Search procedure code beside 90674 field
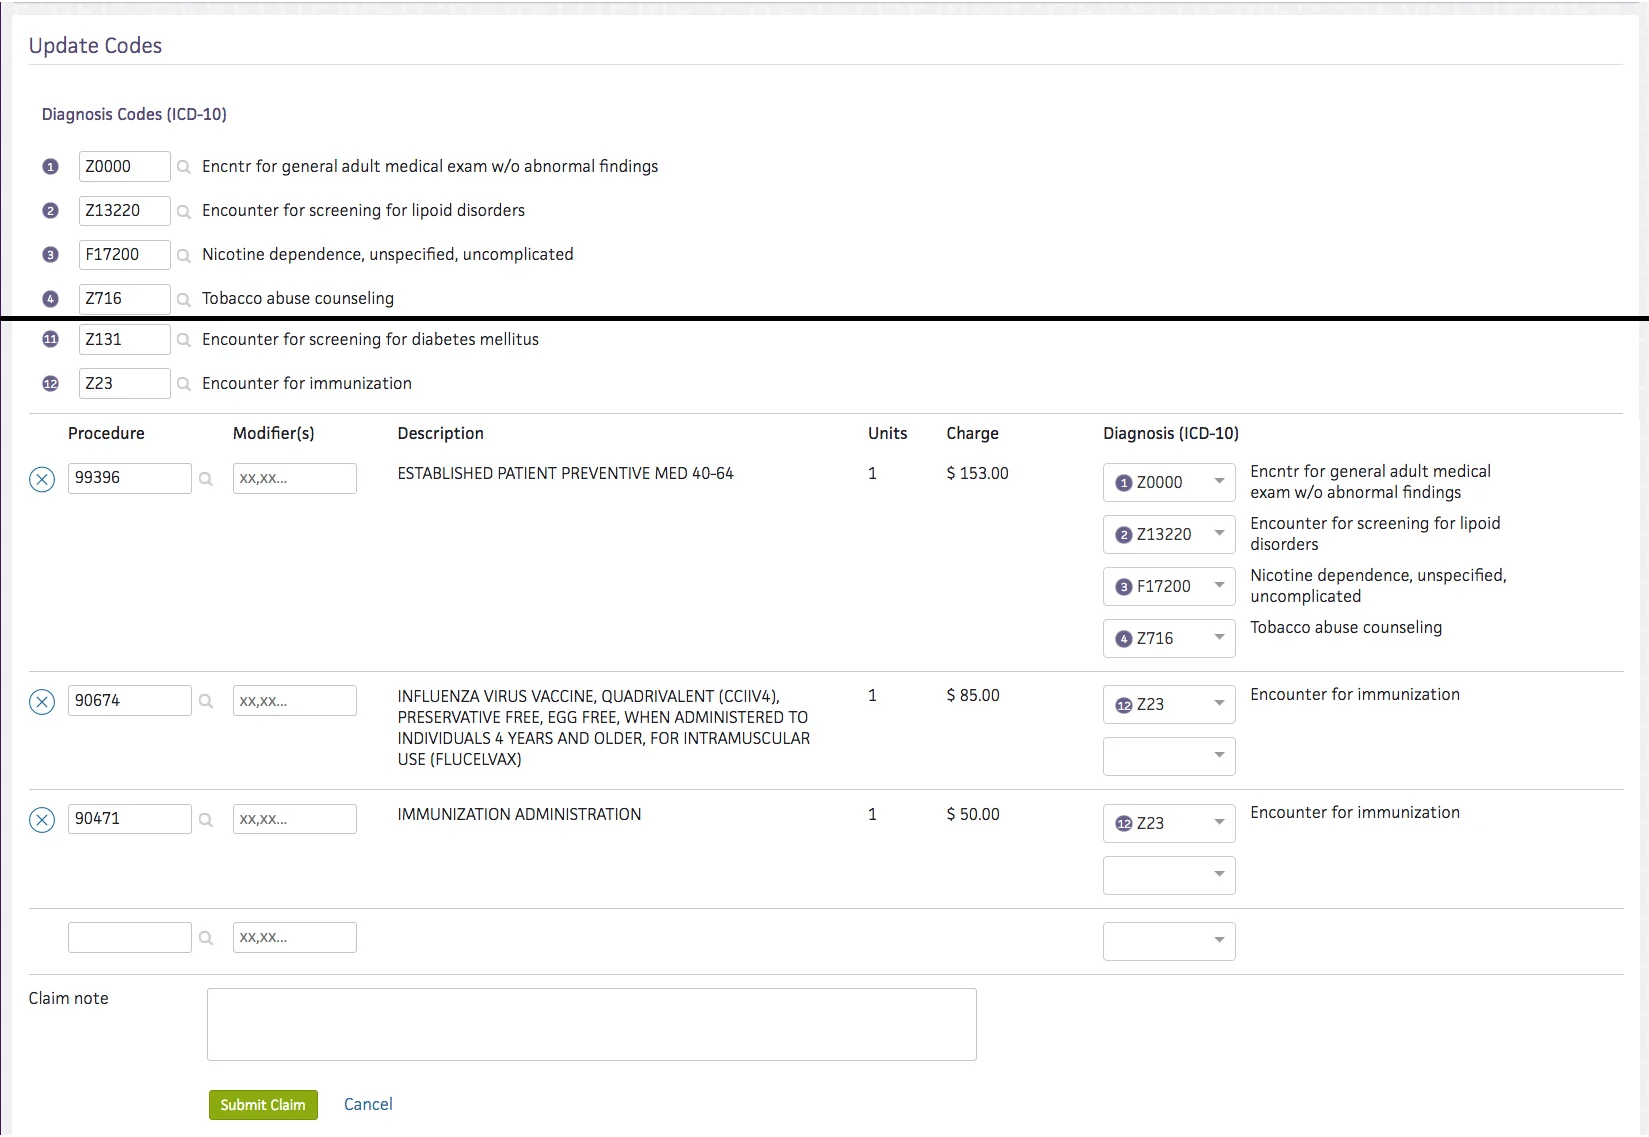Screen dimensions: 1649x1137 tap(206, 701)
